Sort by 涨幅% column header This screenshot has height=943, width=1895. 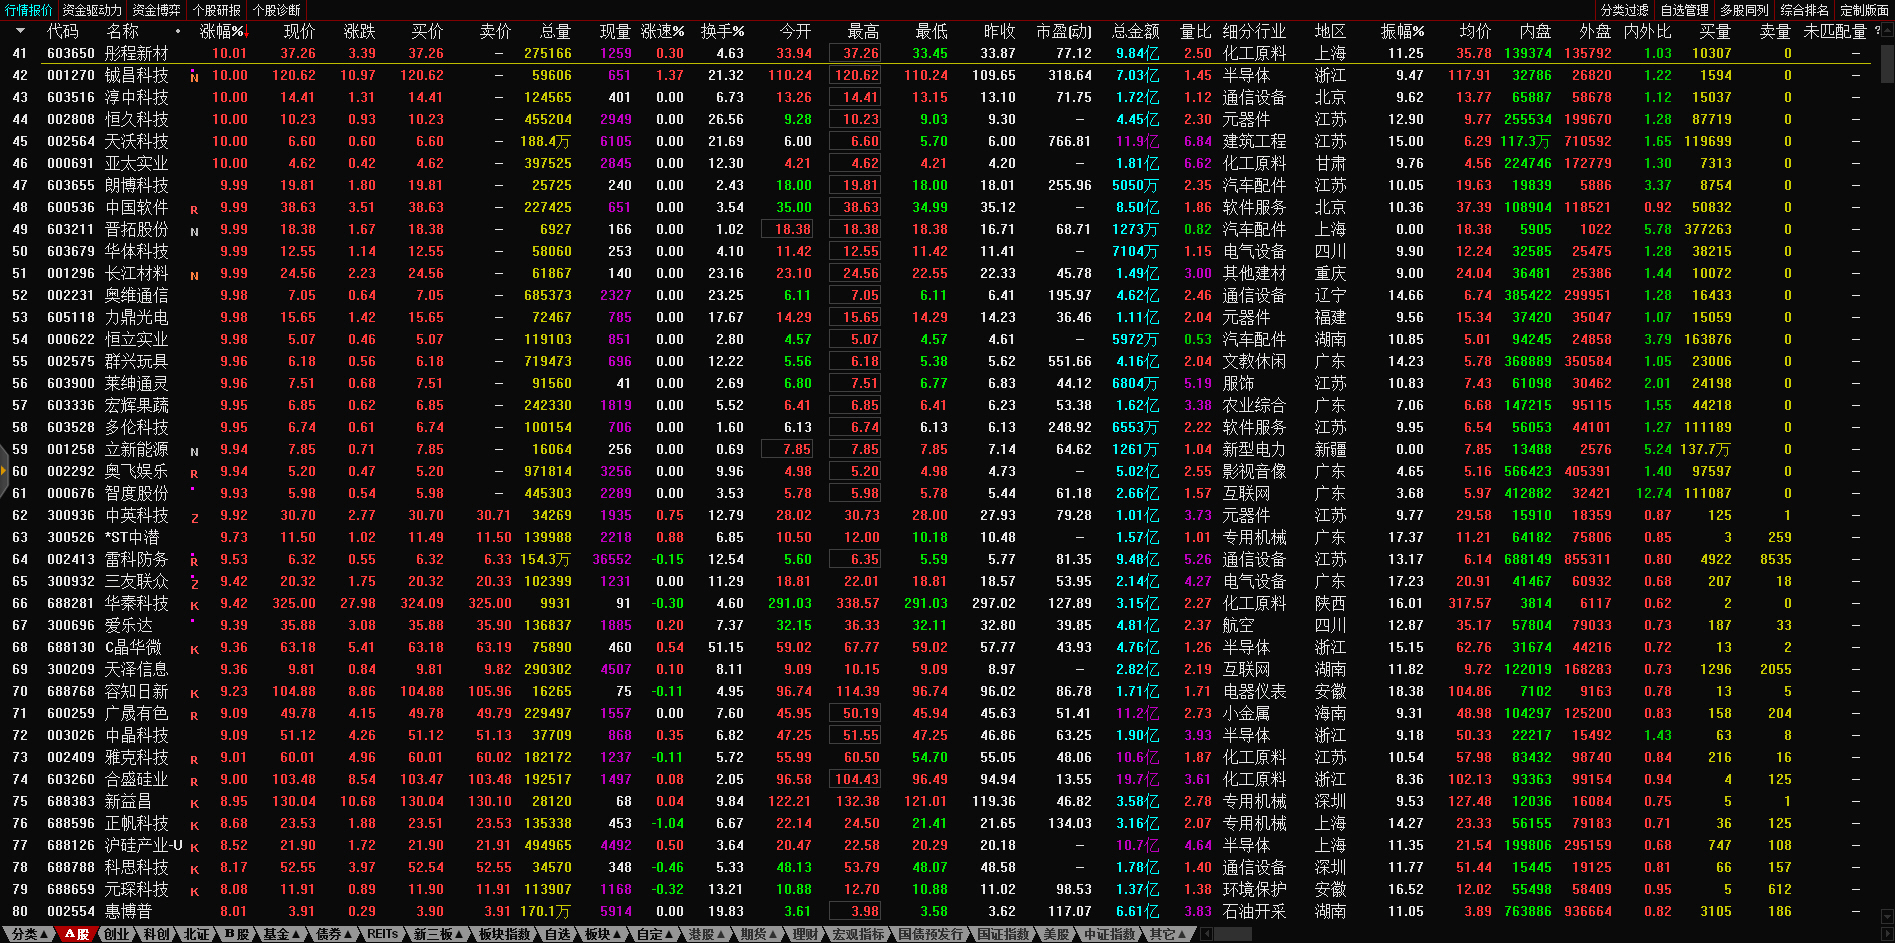click(221, 31)
